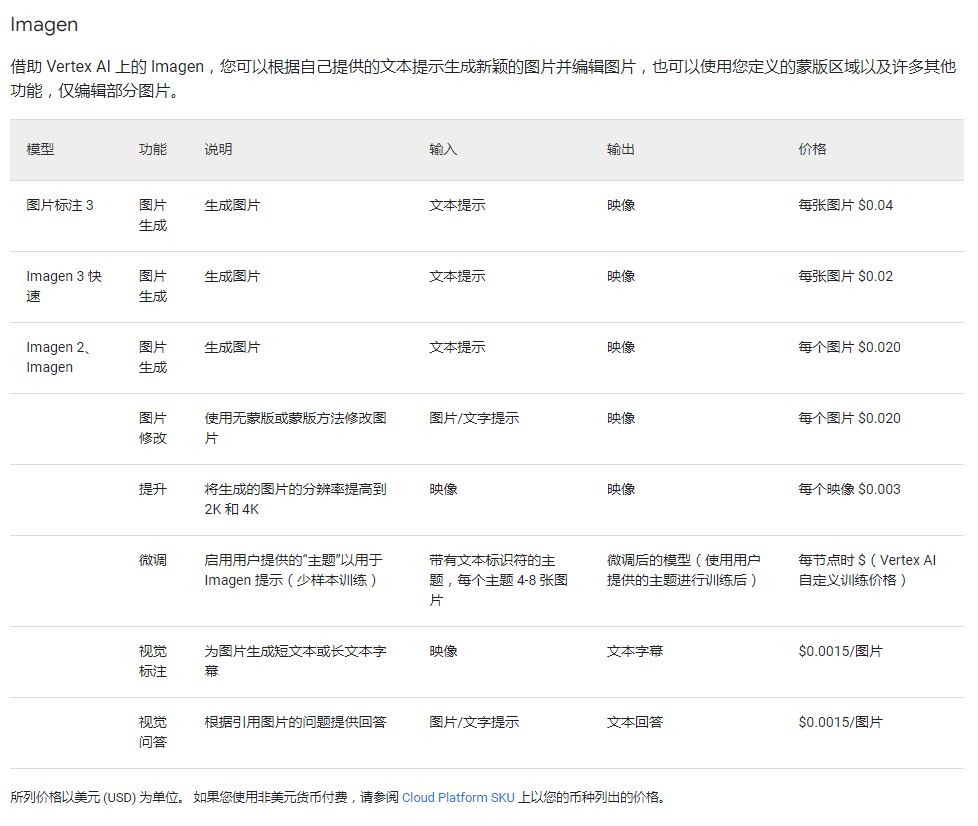The image size is (978, 826).
Task: Select the 模型 column header
Action: [x=41, y=149]
